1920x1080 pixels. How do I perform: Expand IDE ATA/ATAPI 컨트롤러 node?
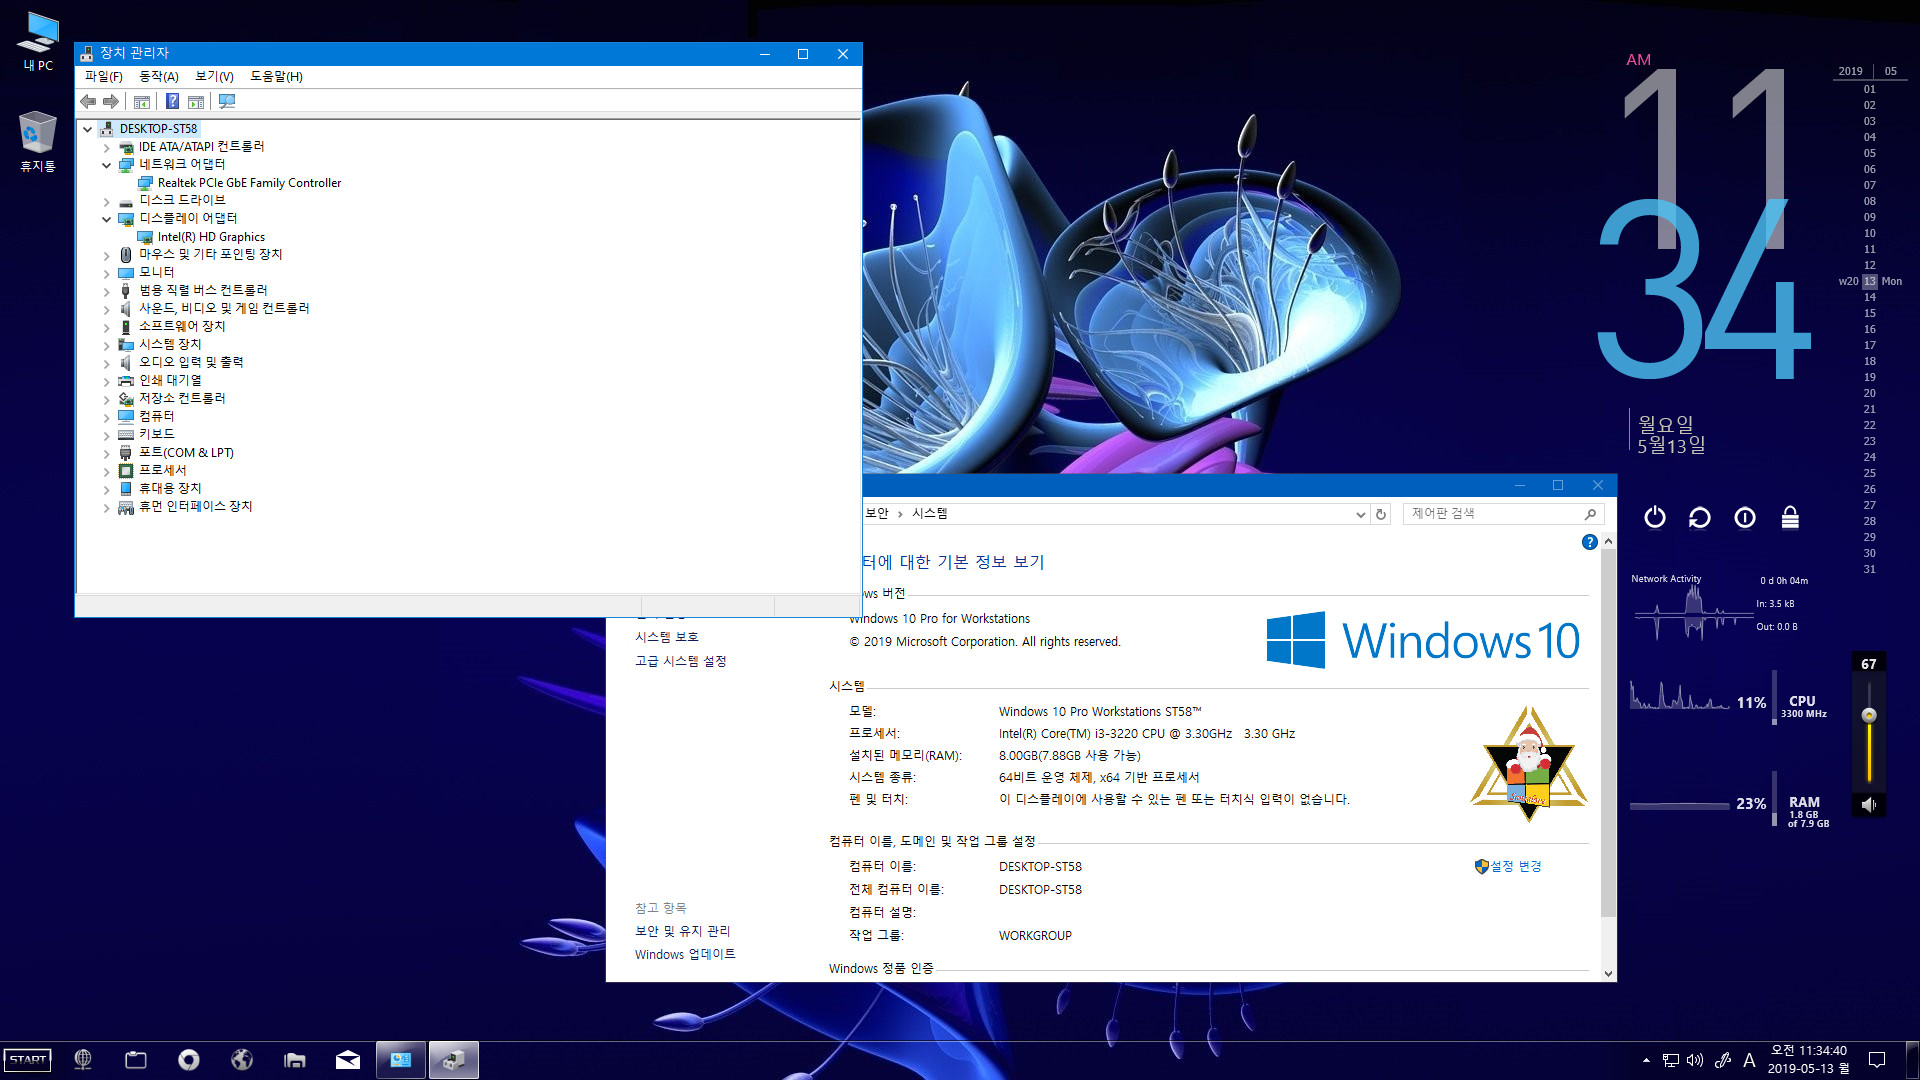pos(107,147)
